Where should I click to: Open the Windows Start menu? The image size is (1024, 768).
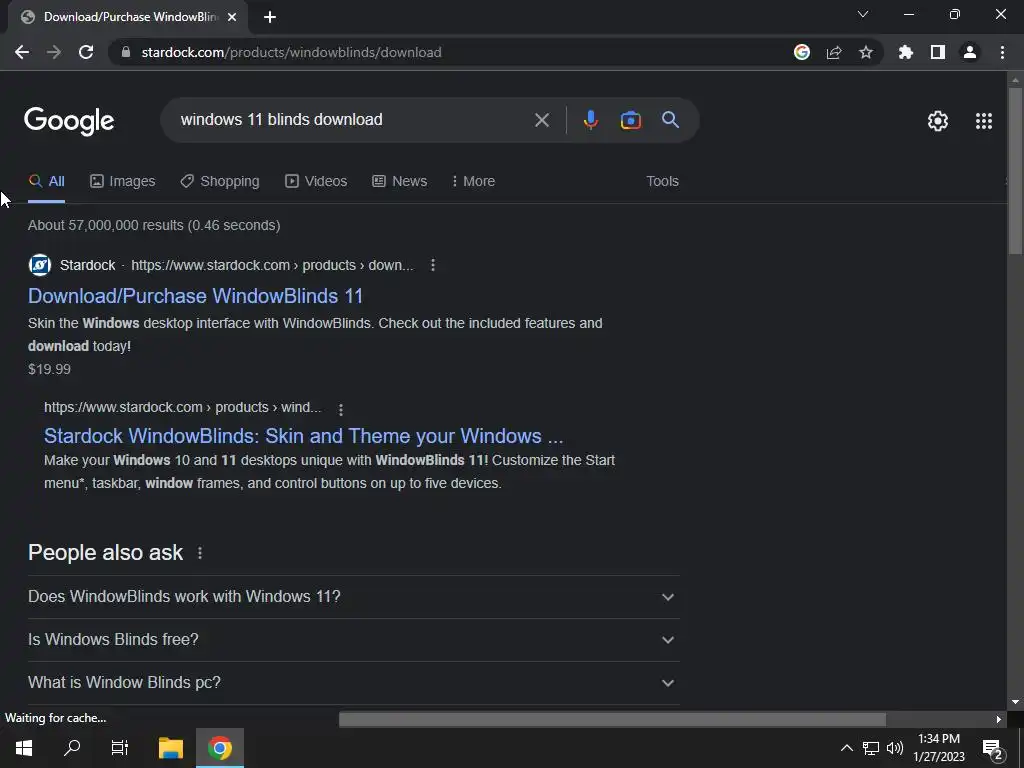tap(24, 748)
